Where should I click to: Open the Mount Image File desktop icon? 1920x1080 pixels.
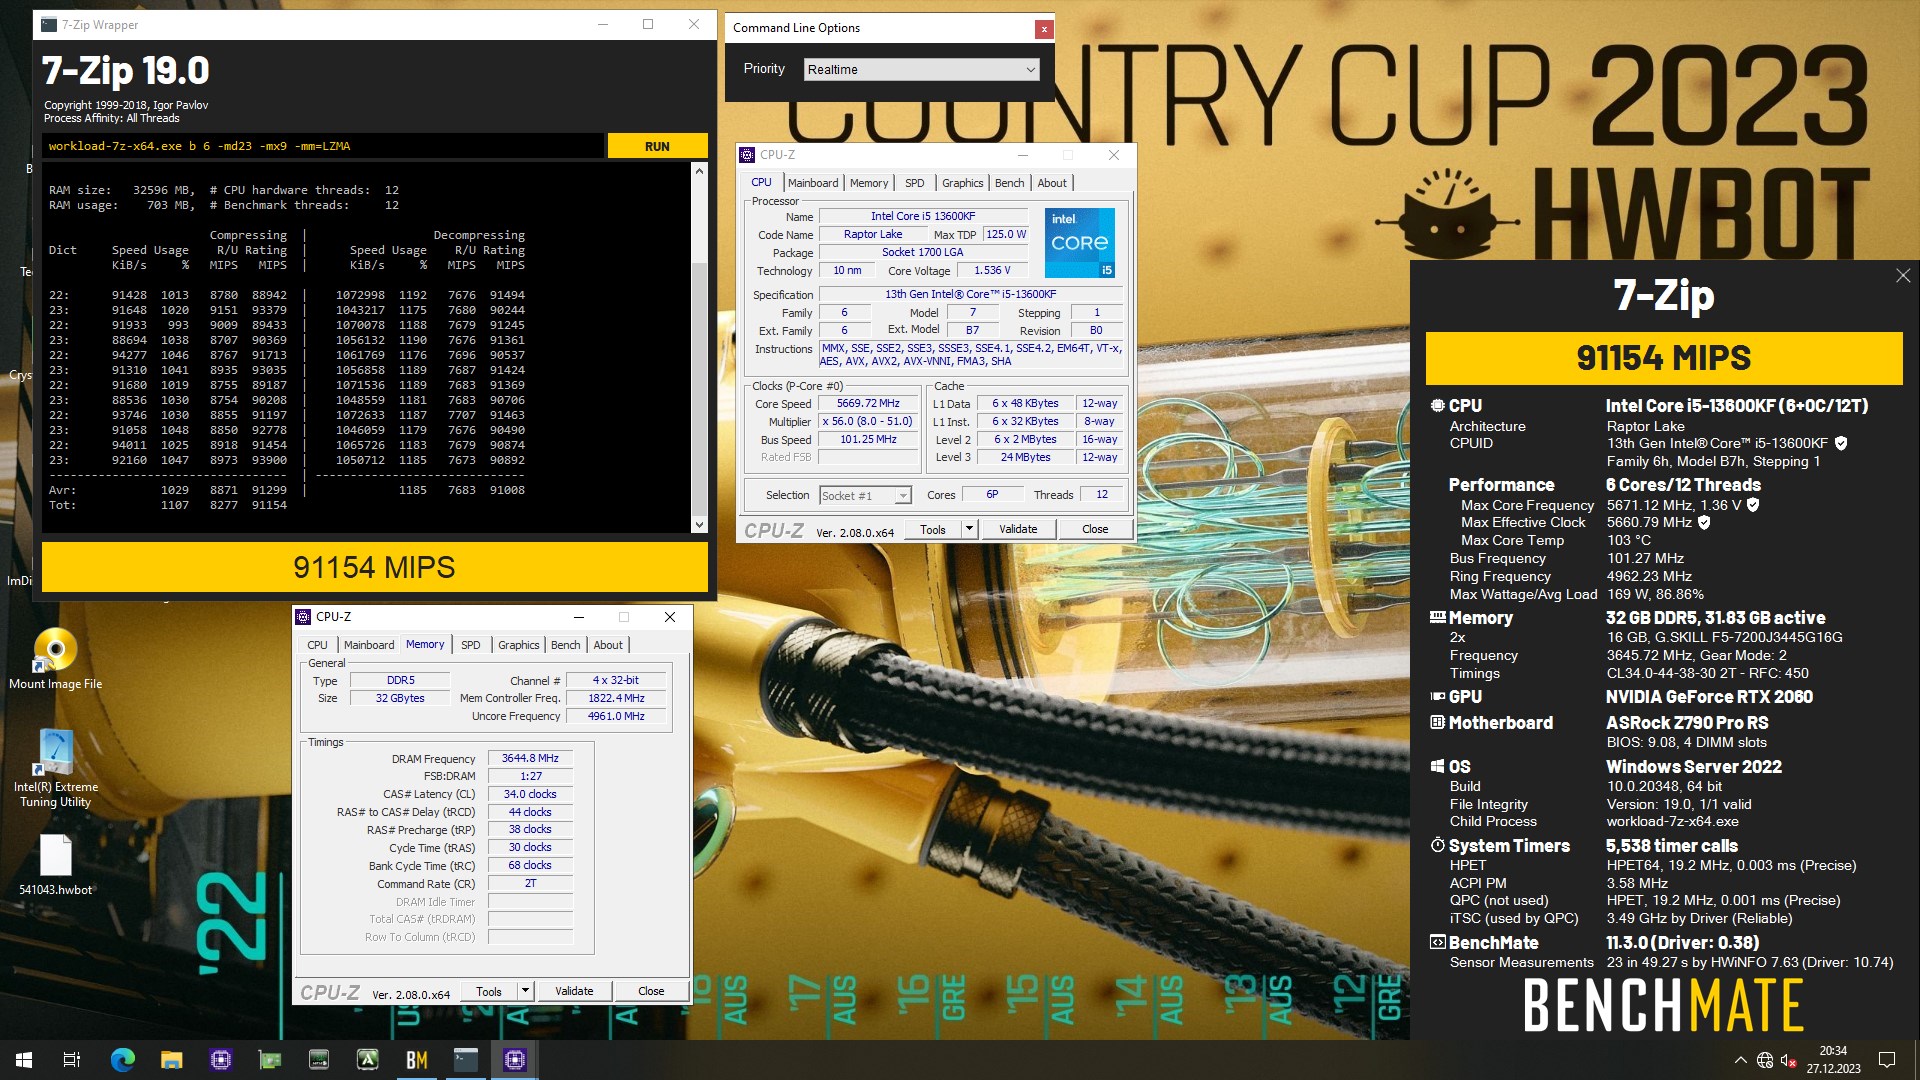click(x=56, y=659)
